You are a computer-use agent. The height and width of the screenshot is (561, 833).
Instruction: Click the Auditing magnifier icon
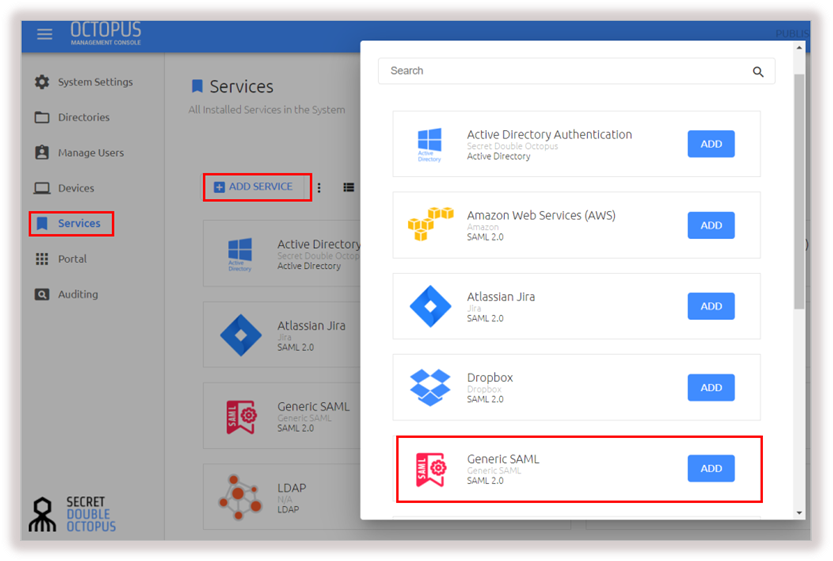point(42,294)
